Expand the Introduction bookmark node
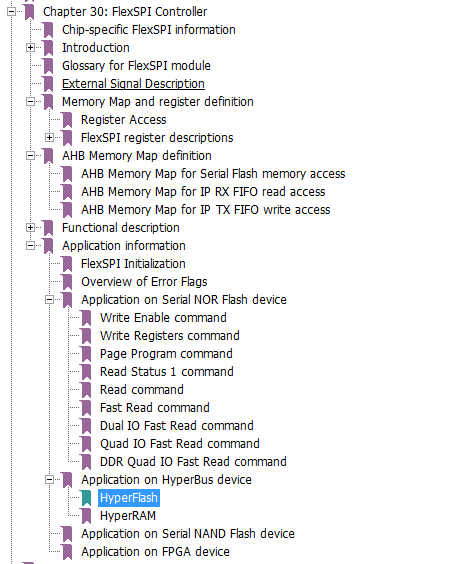This screenshot has height=564, width=463. [x=31, y=47]
